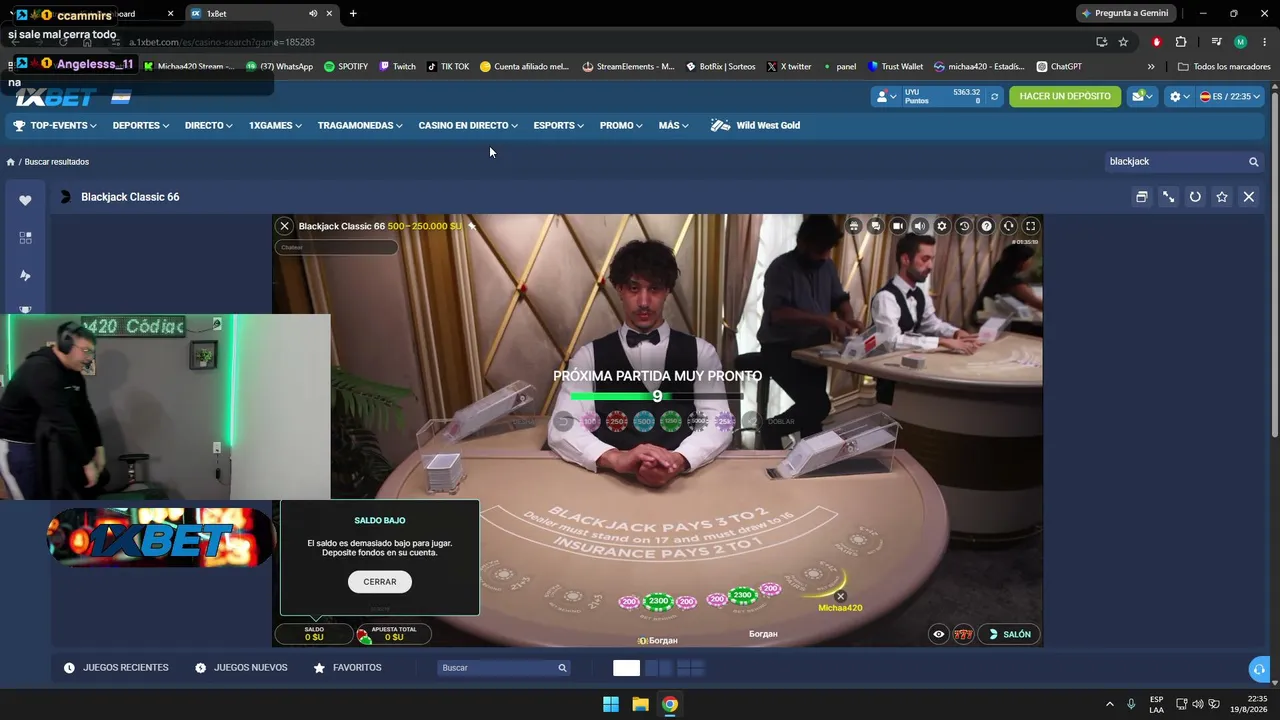Expand CASINO EN DIRECTO menu

468,126
